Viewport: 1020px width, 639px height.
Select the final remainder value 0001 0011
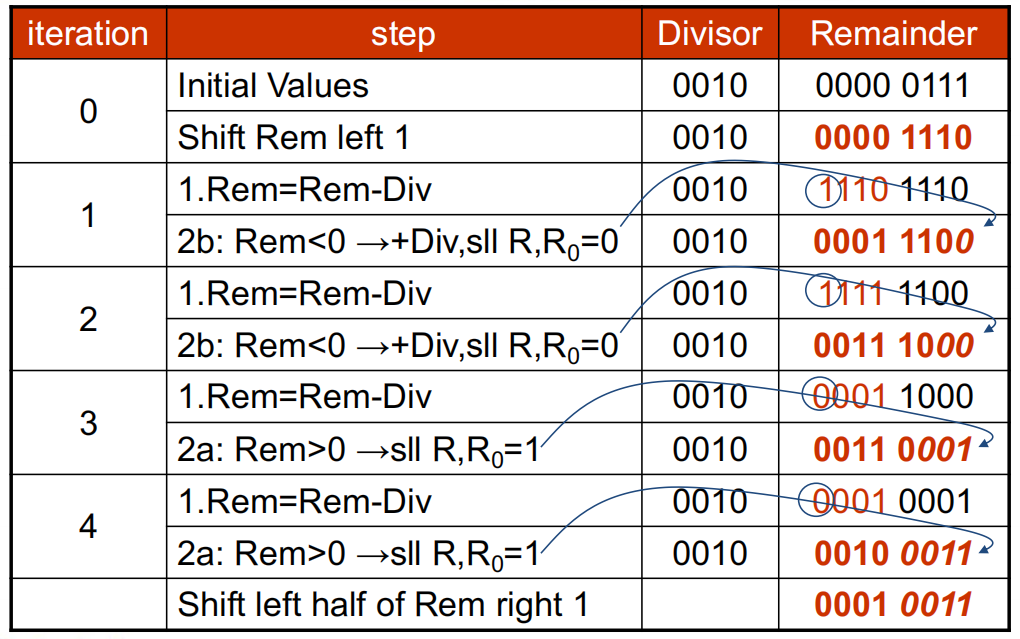click(x=893, y=604)
